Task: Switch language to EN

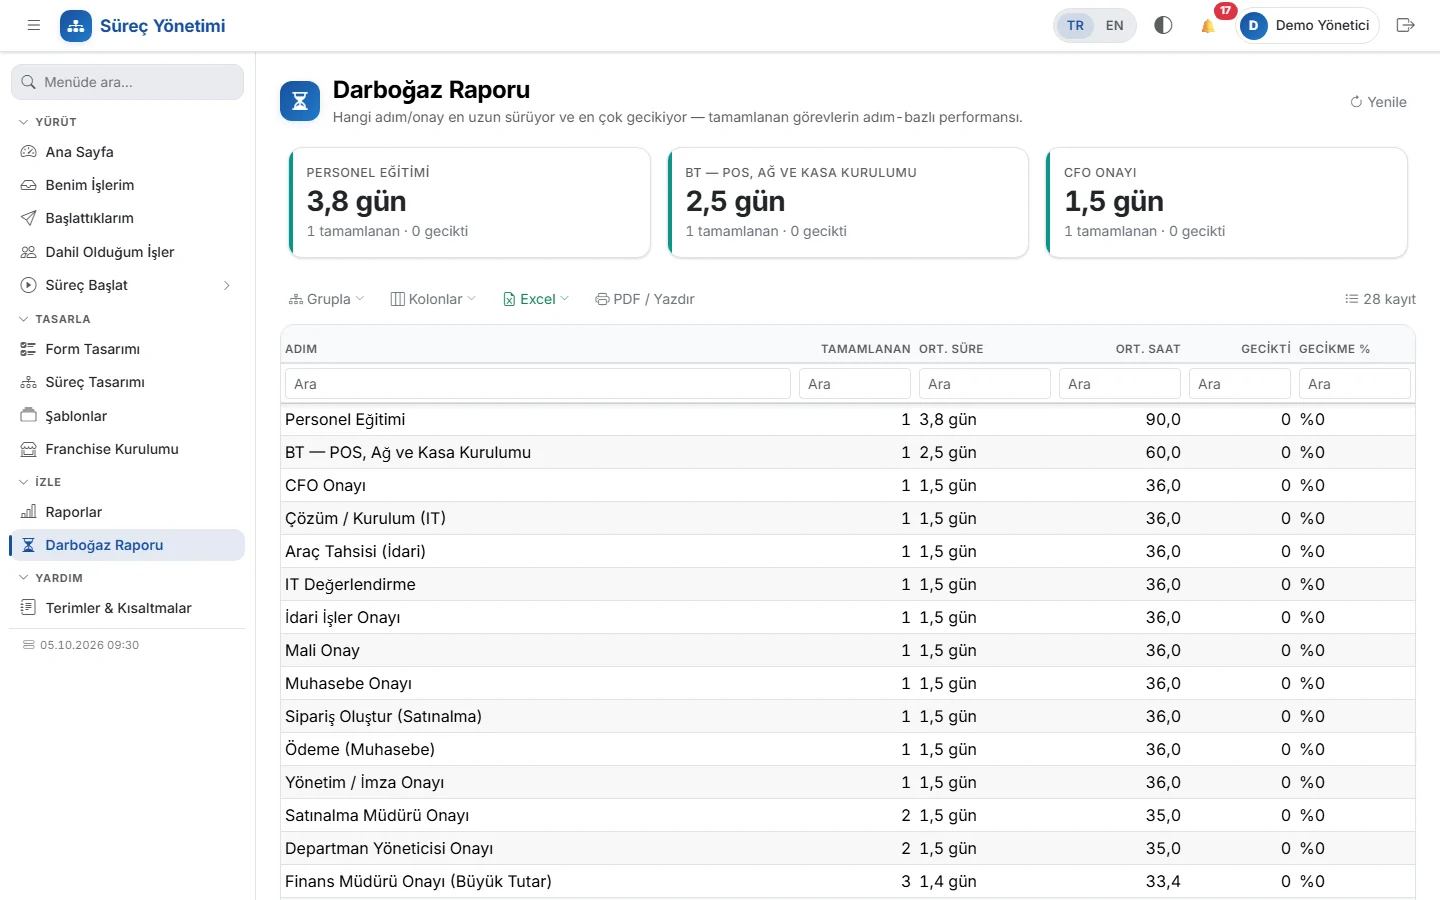Action: click(x=1114, y=26)
